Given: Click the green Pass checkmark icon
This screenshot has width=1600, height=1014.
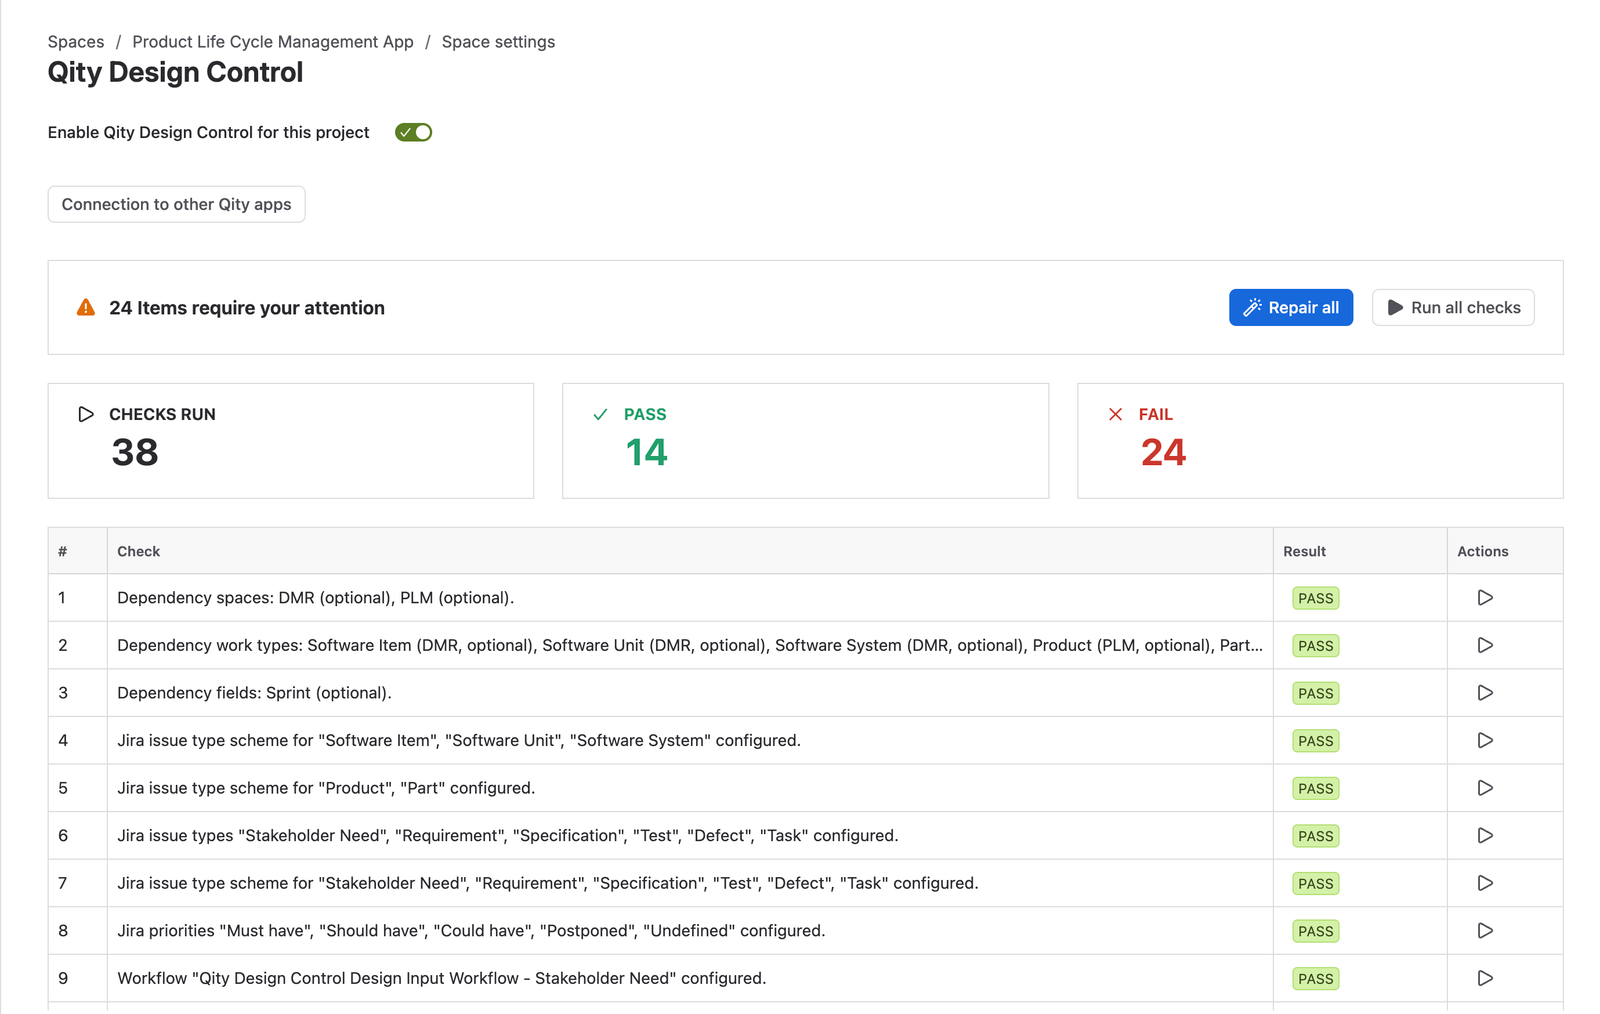Looking at the screenshot, I should click(x=600, y=414).
